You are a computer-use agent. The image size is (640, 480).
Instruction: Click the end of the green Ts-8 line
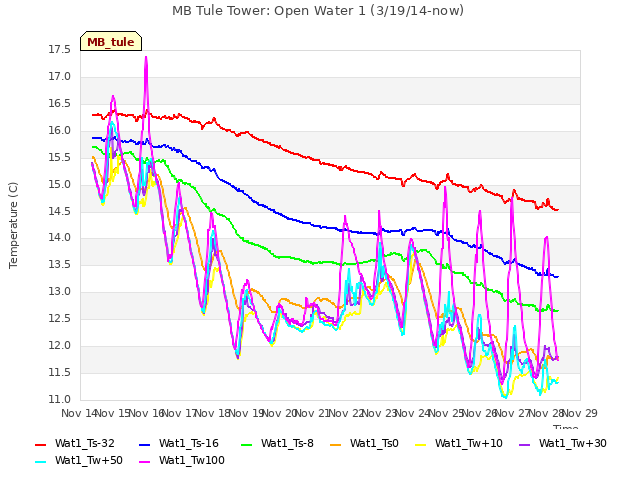click(x=558, y=311)
